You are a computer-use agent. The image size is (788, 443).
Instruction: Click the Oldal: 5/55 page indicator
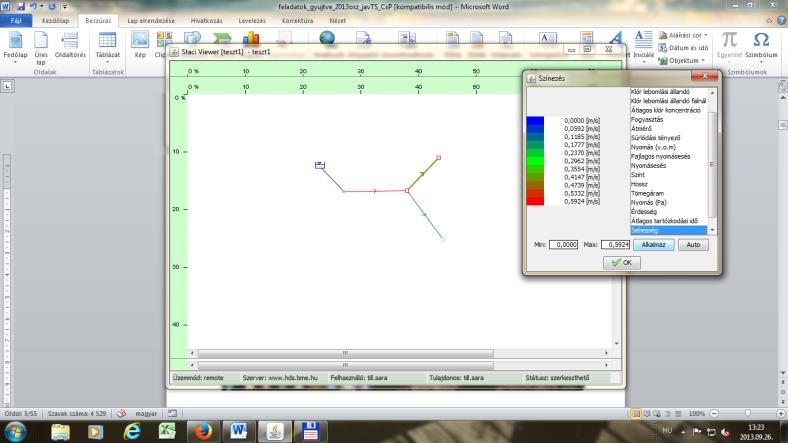21,413
